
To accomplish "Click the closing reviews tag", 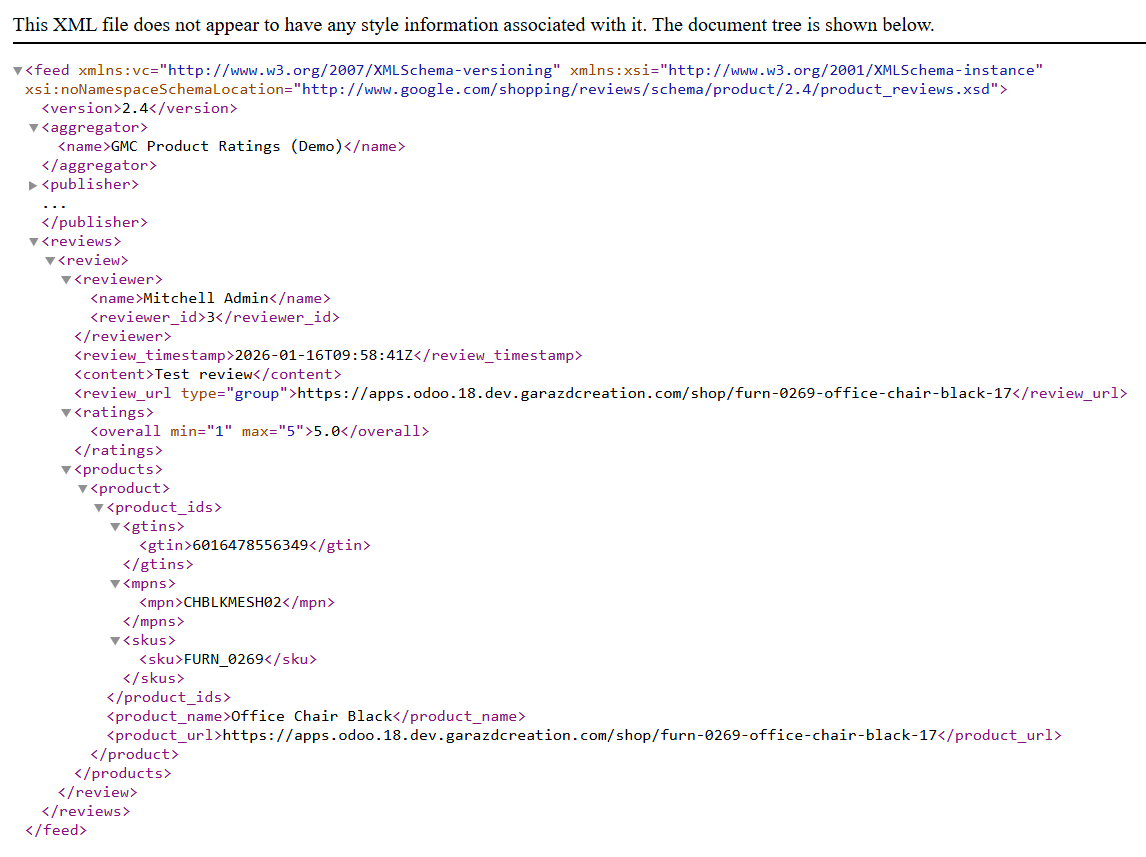I will tap(86, 811).
